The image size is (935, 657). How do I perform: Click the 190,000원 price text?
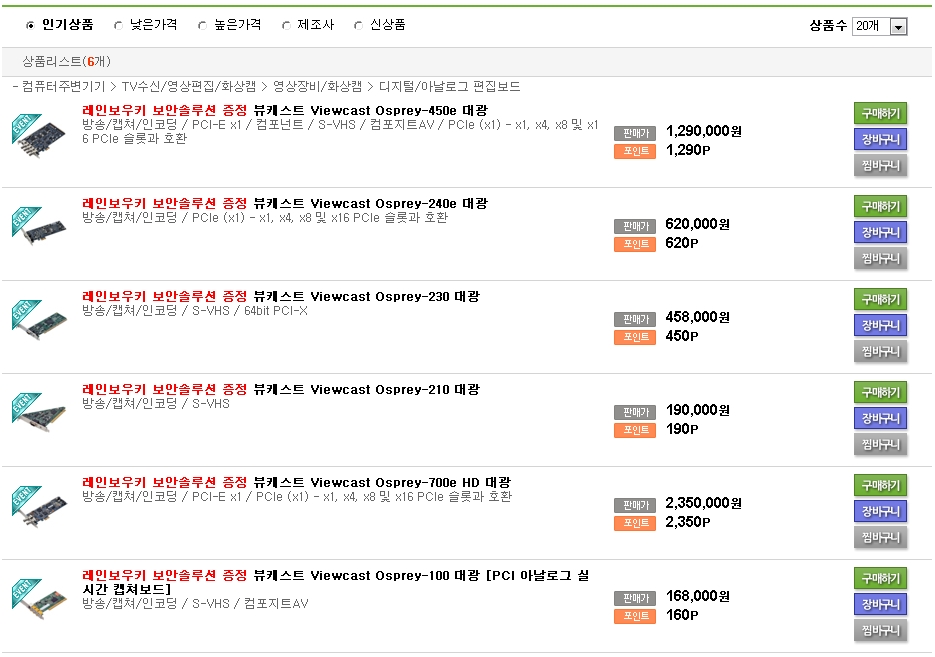tap(698, 410)
